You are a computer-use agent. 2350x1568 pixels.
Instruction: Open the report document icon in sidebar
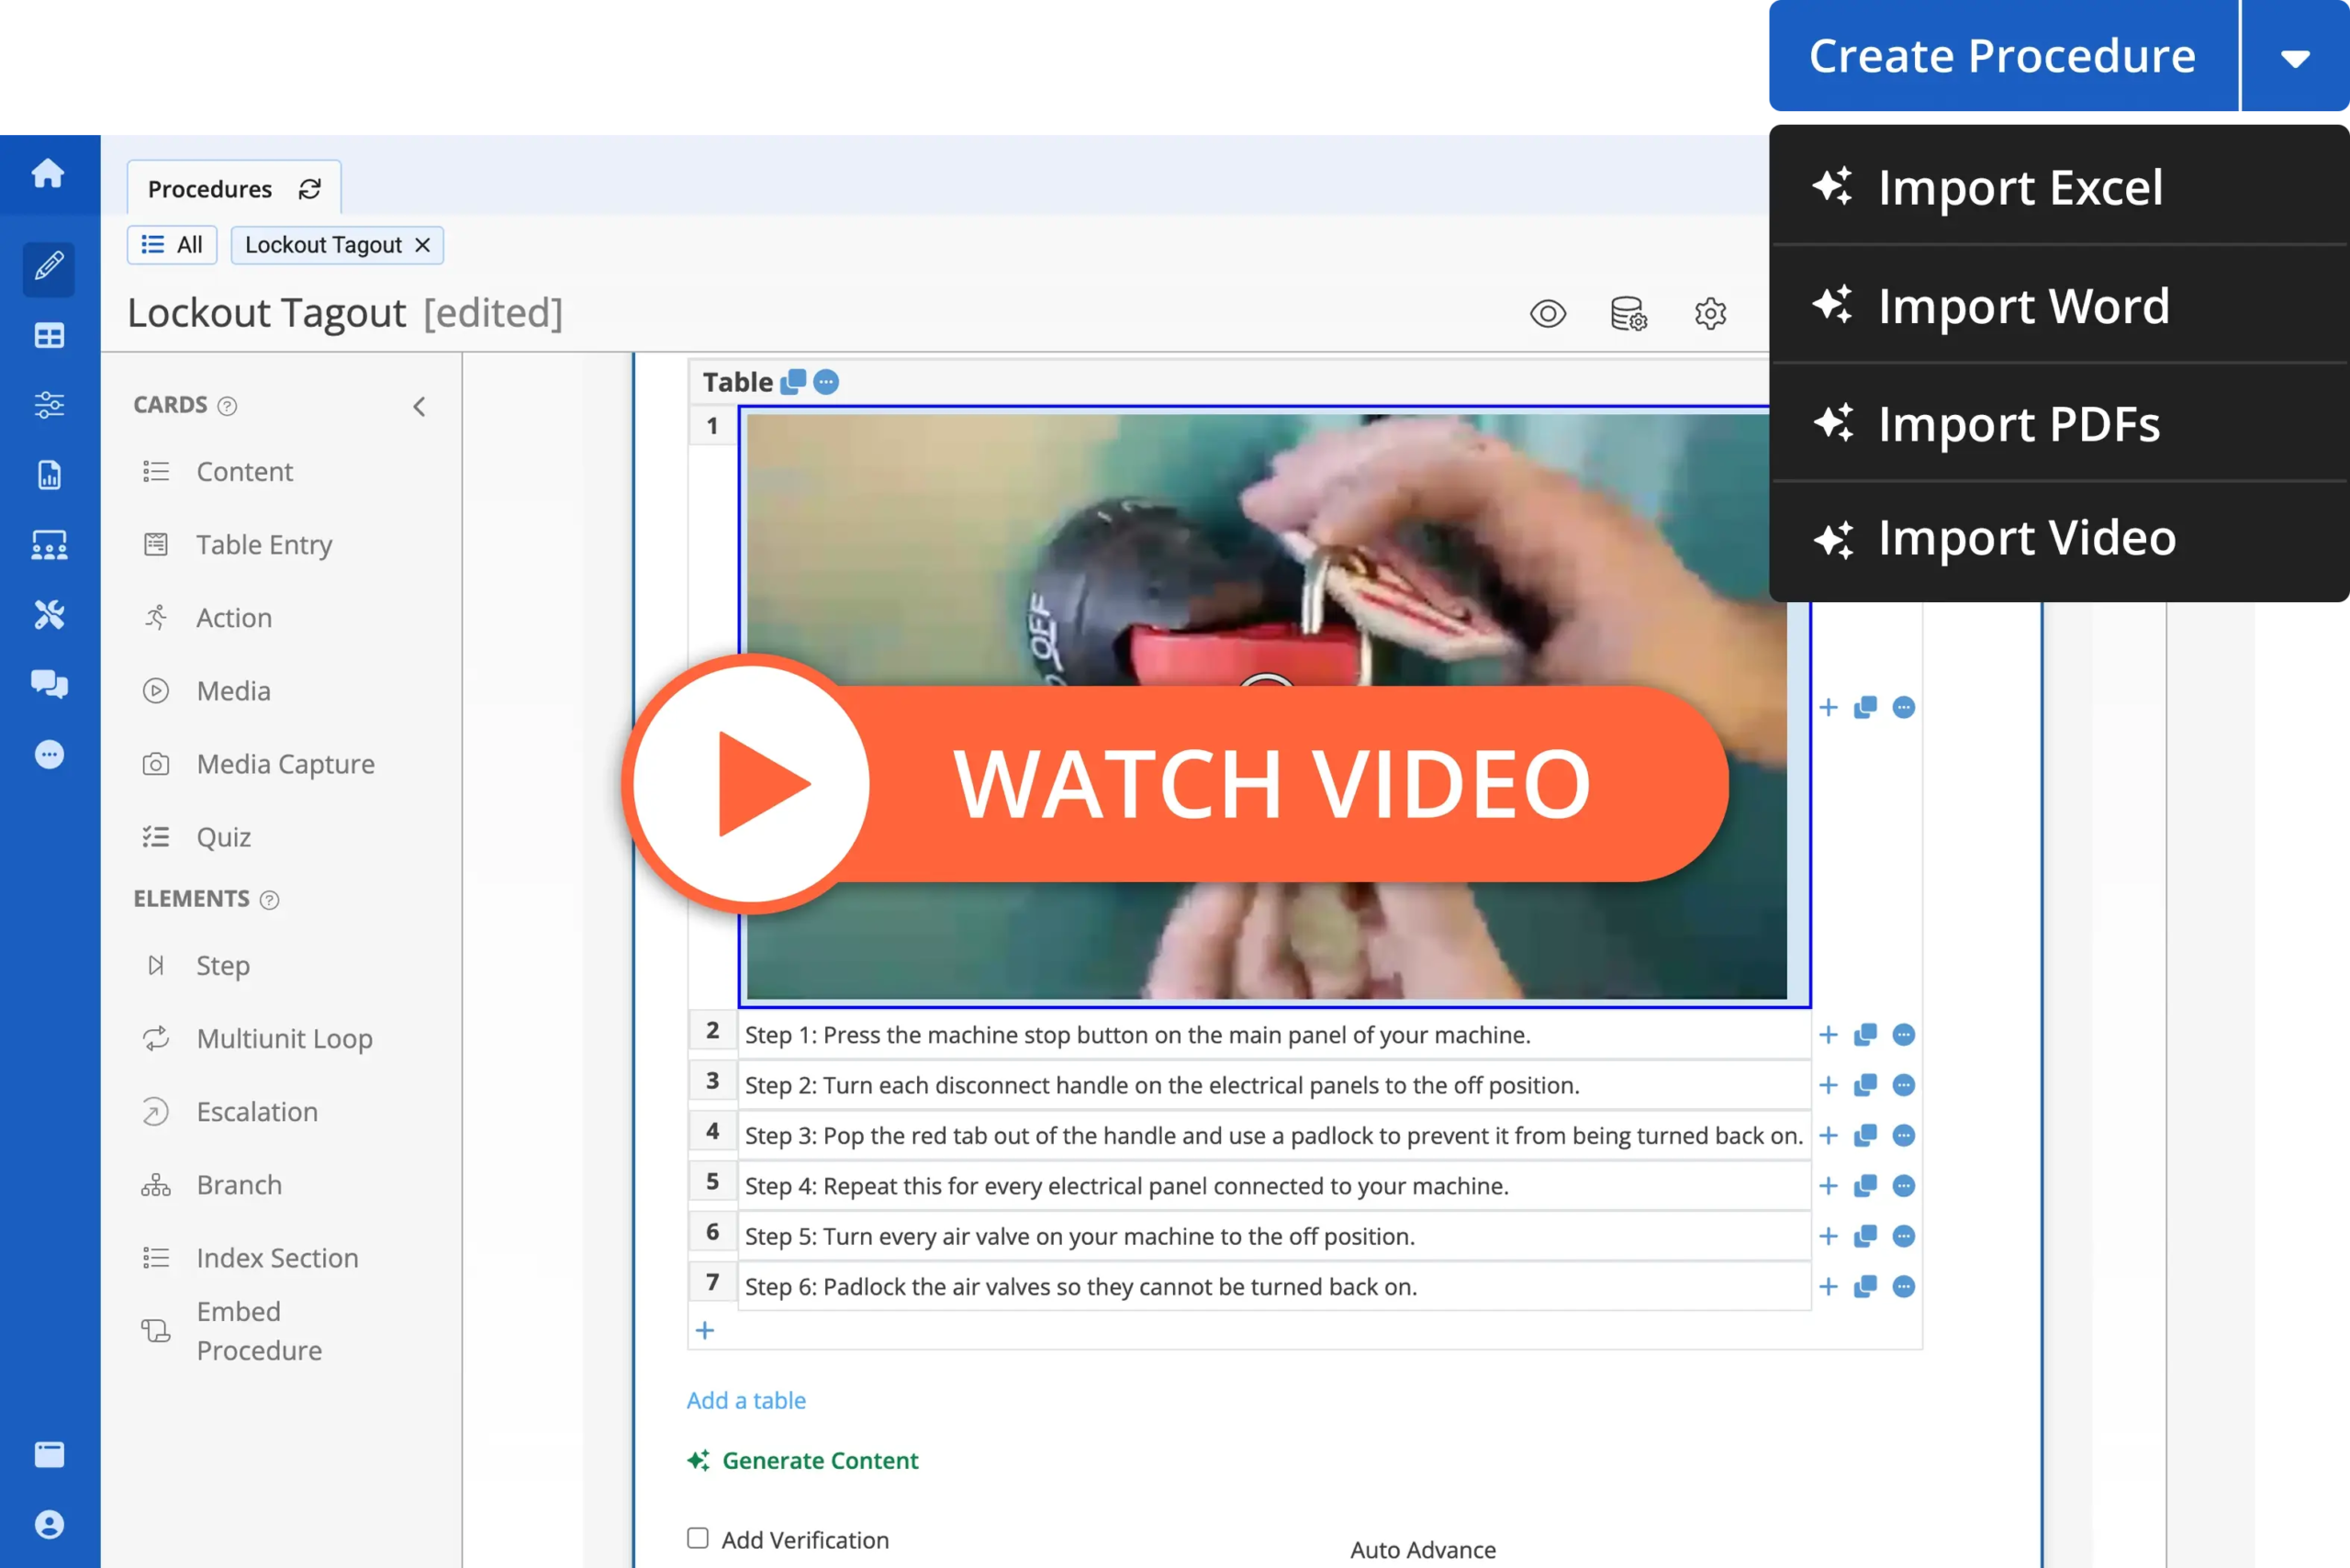(x=49, y=475)
